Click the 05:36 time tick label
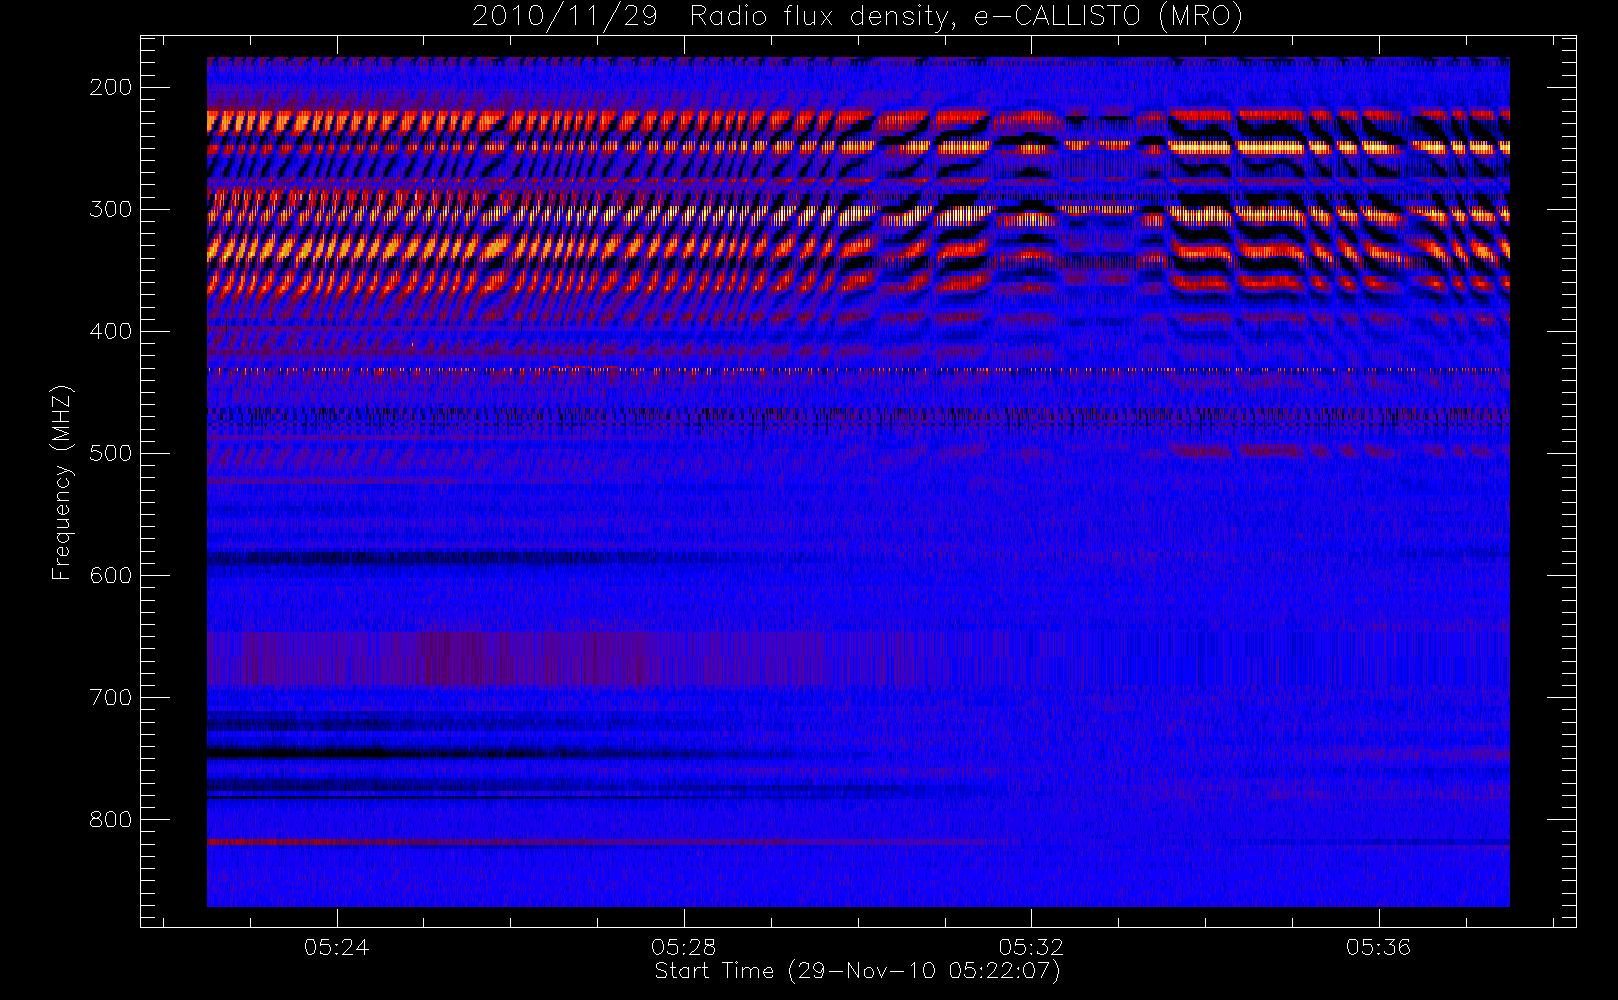Screen dimensions: 1618x1000 click(x=1378, y=946)
